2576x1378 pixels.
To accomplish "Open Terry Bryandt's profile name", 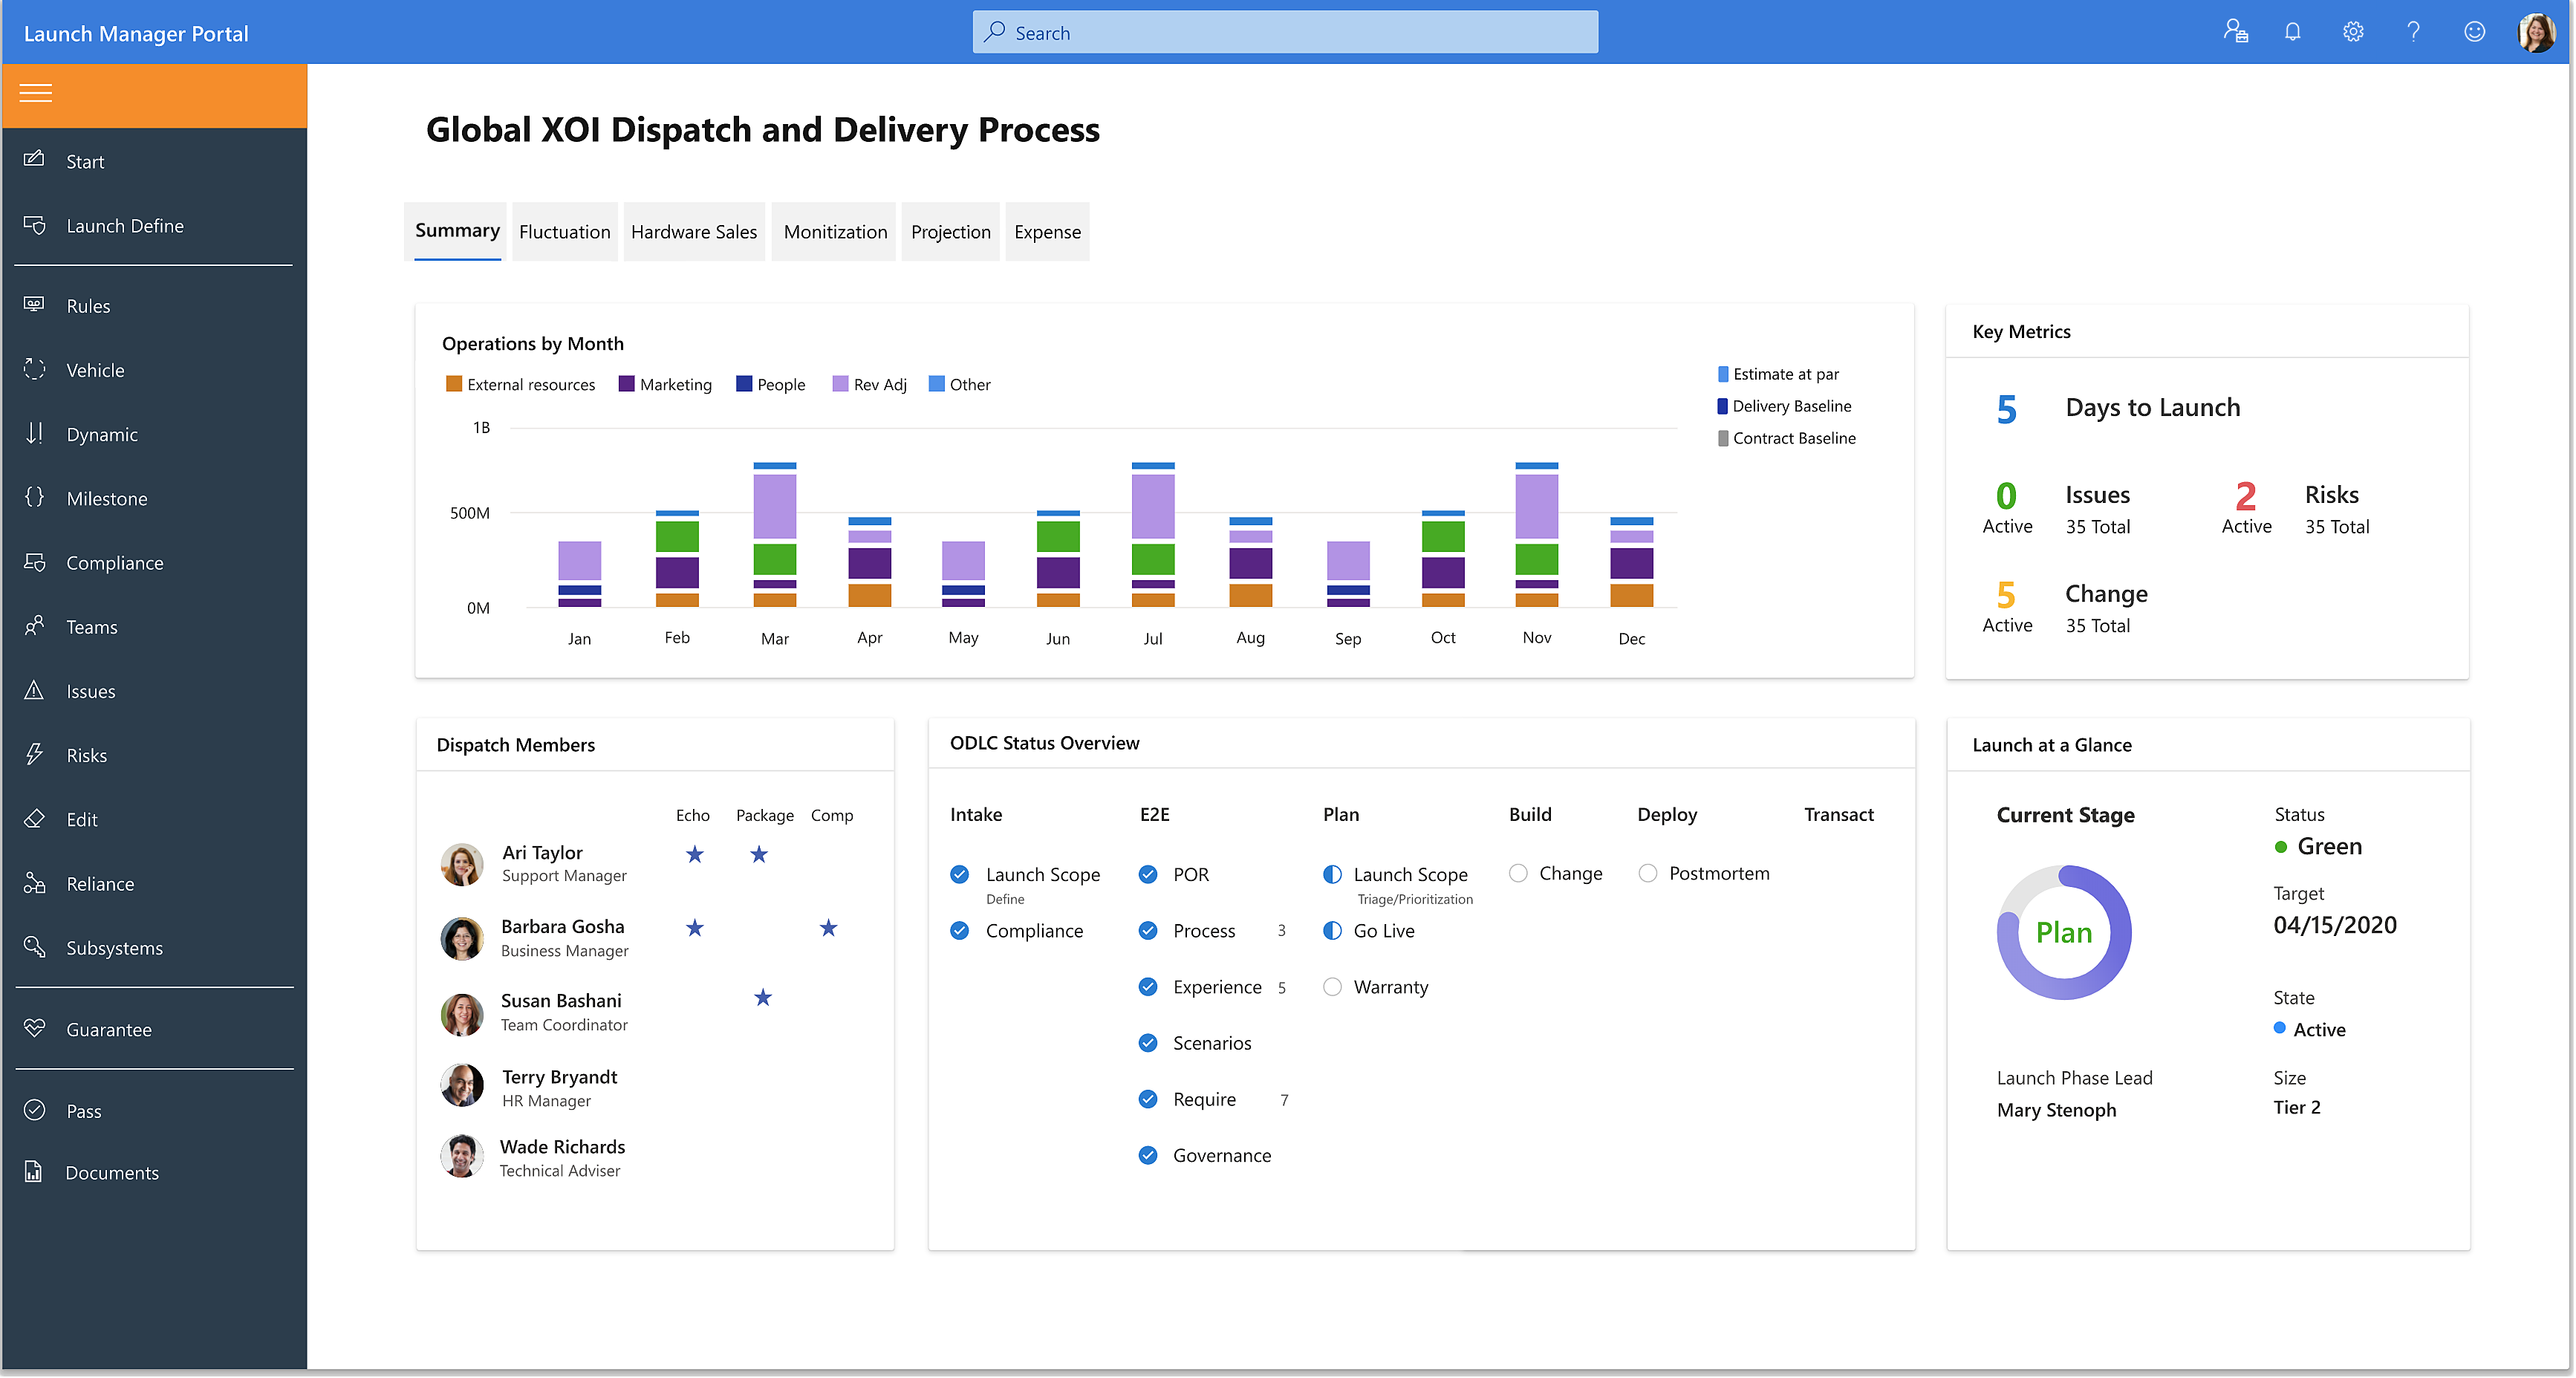I will (x=560, y=1077).
